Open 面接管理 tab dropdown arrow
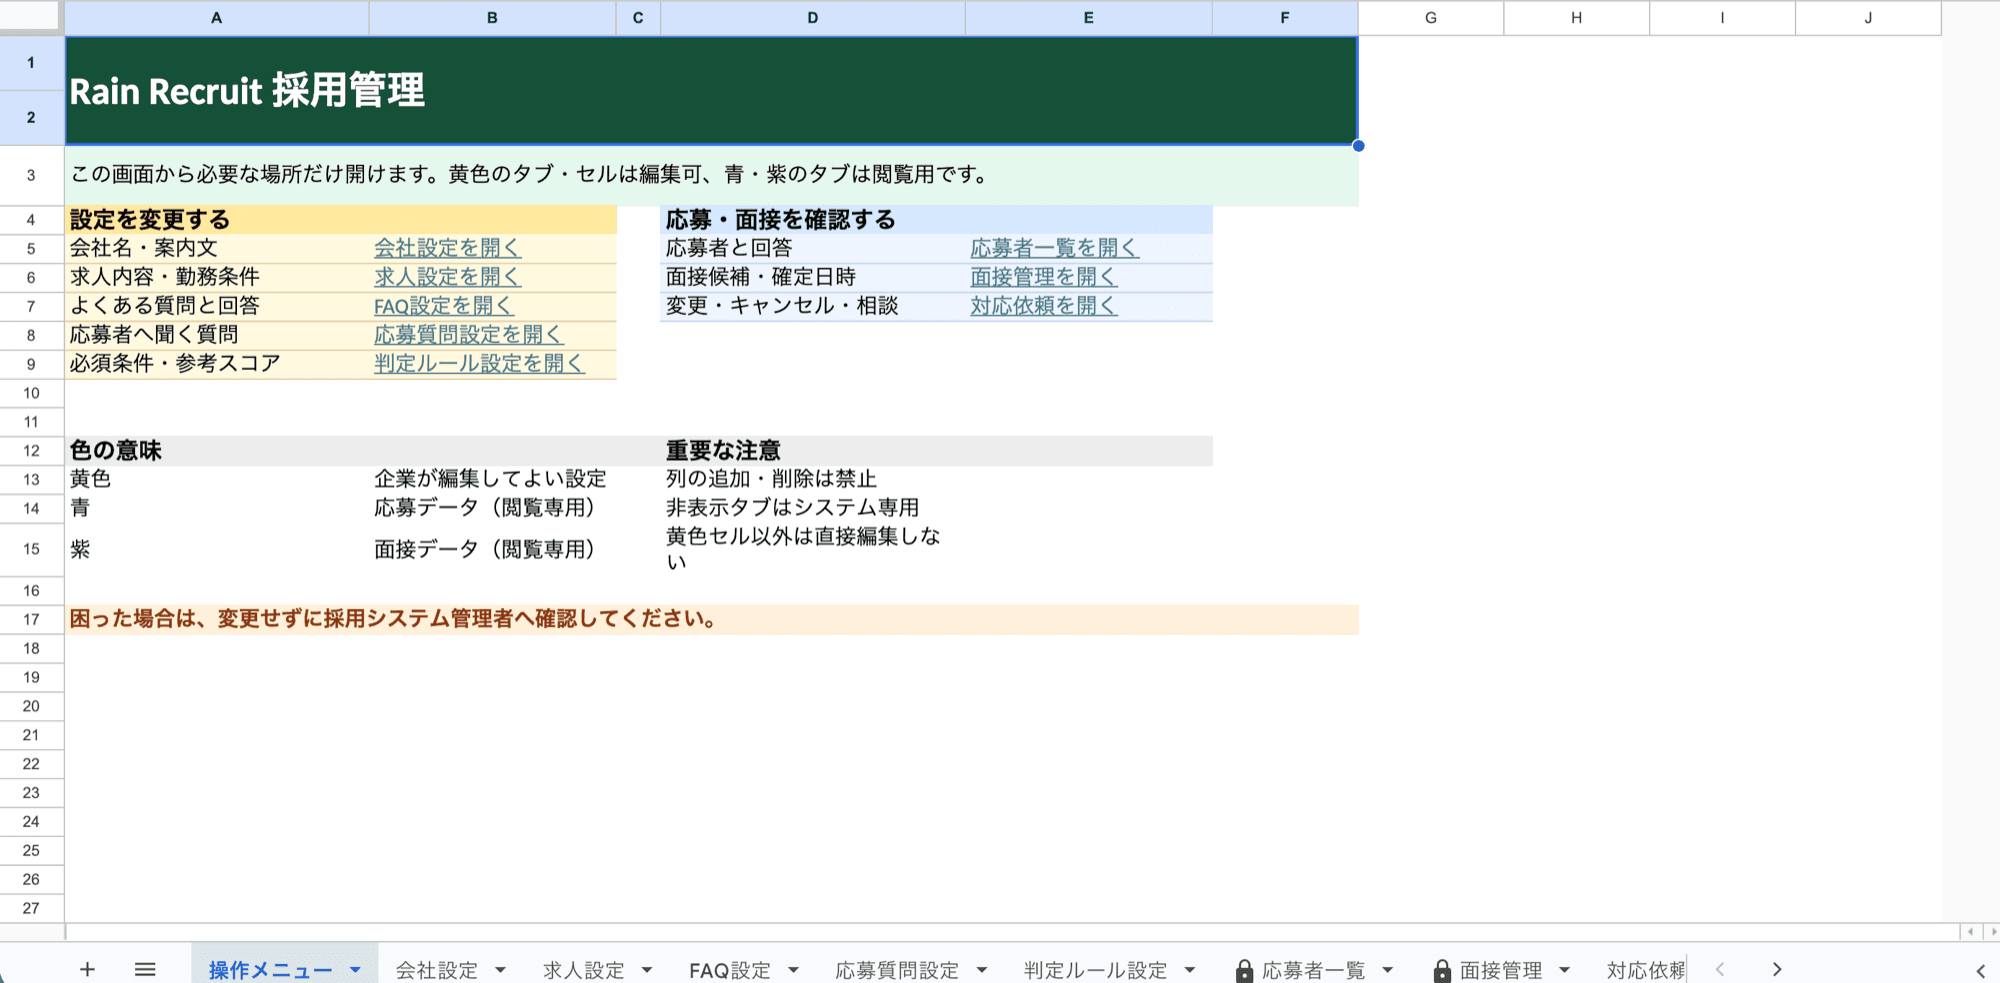The height and width of the screenshot is (983, 2000). (x=1564, y=970)
